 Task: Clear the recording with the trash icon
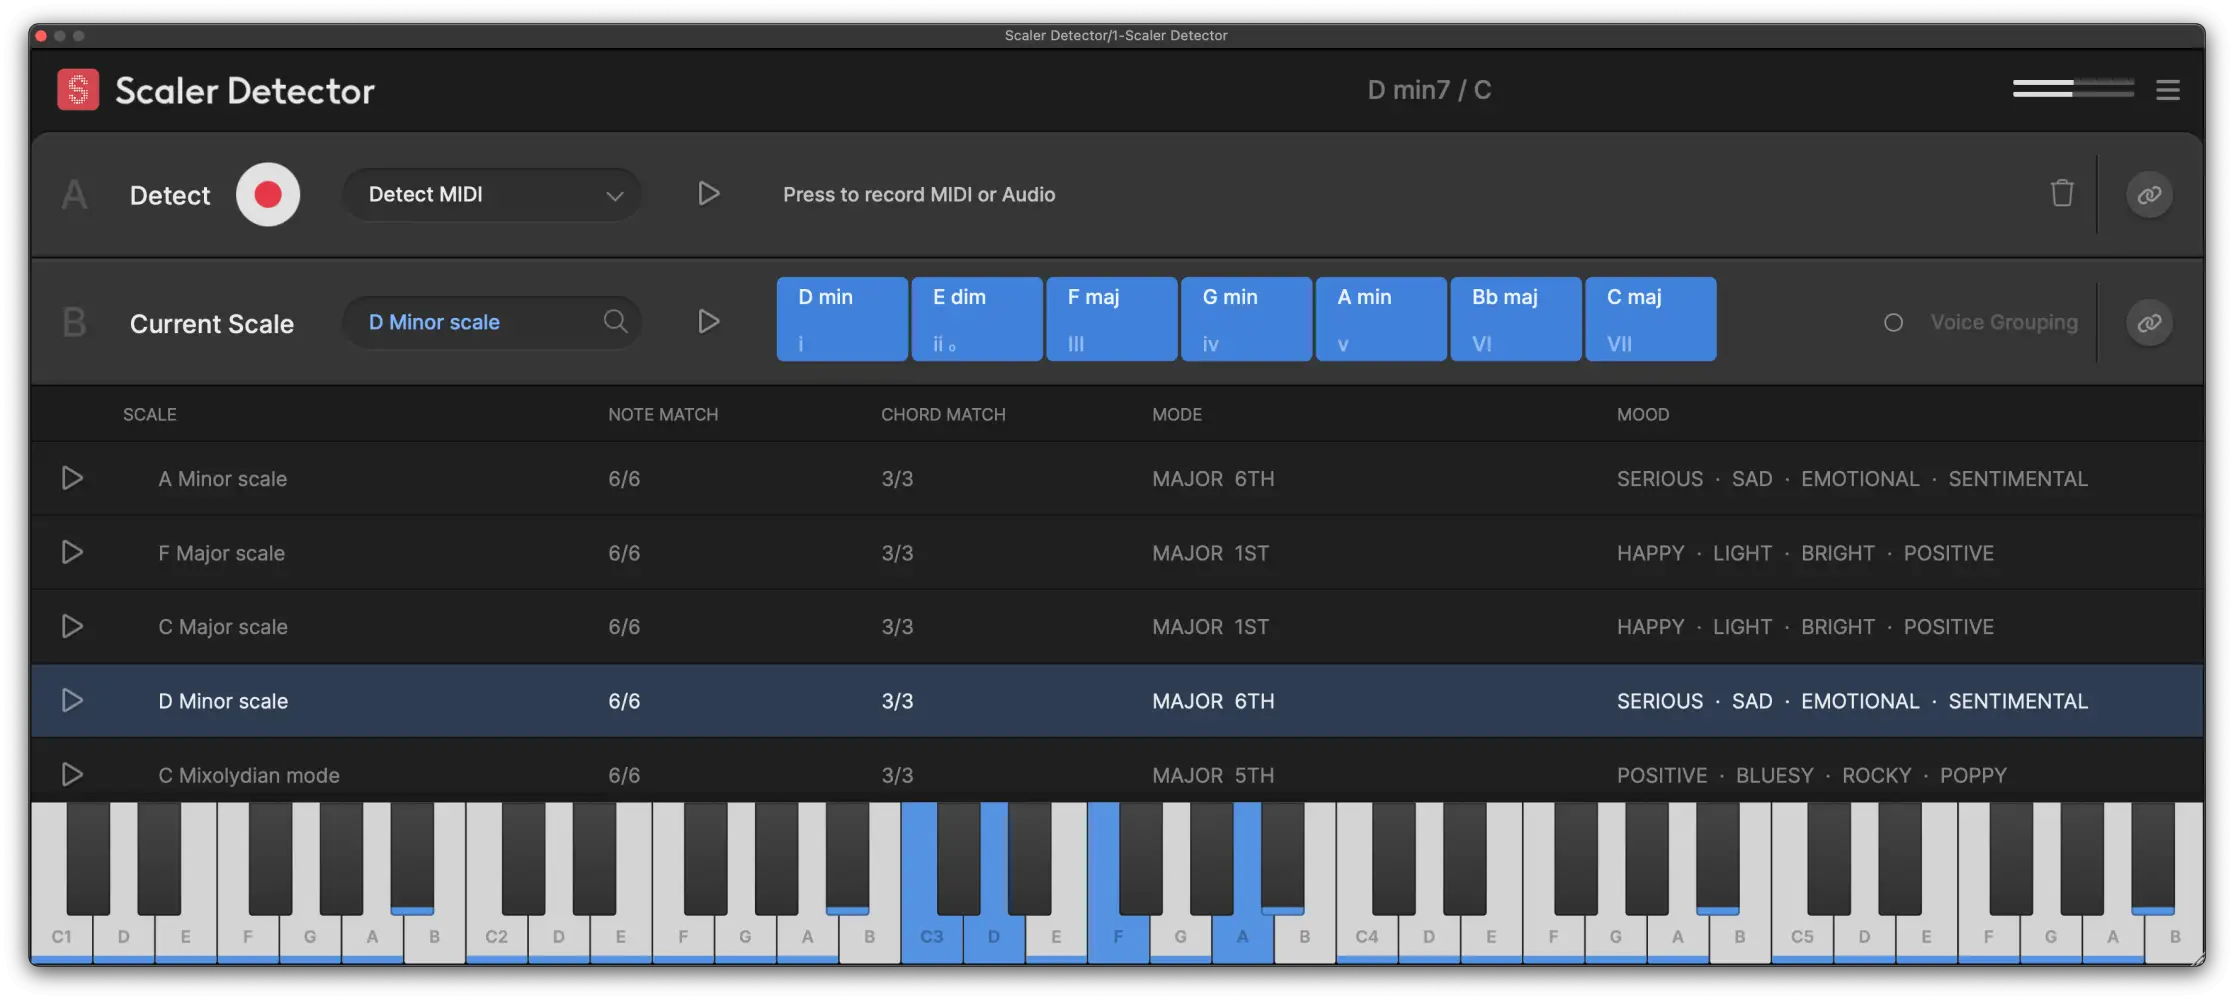pos(2063,194)
